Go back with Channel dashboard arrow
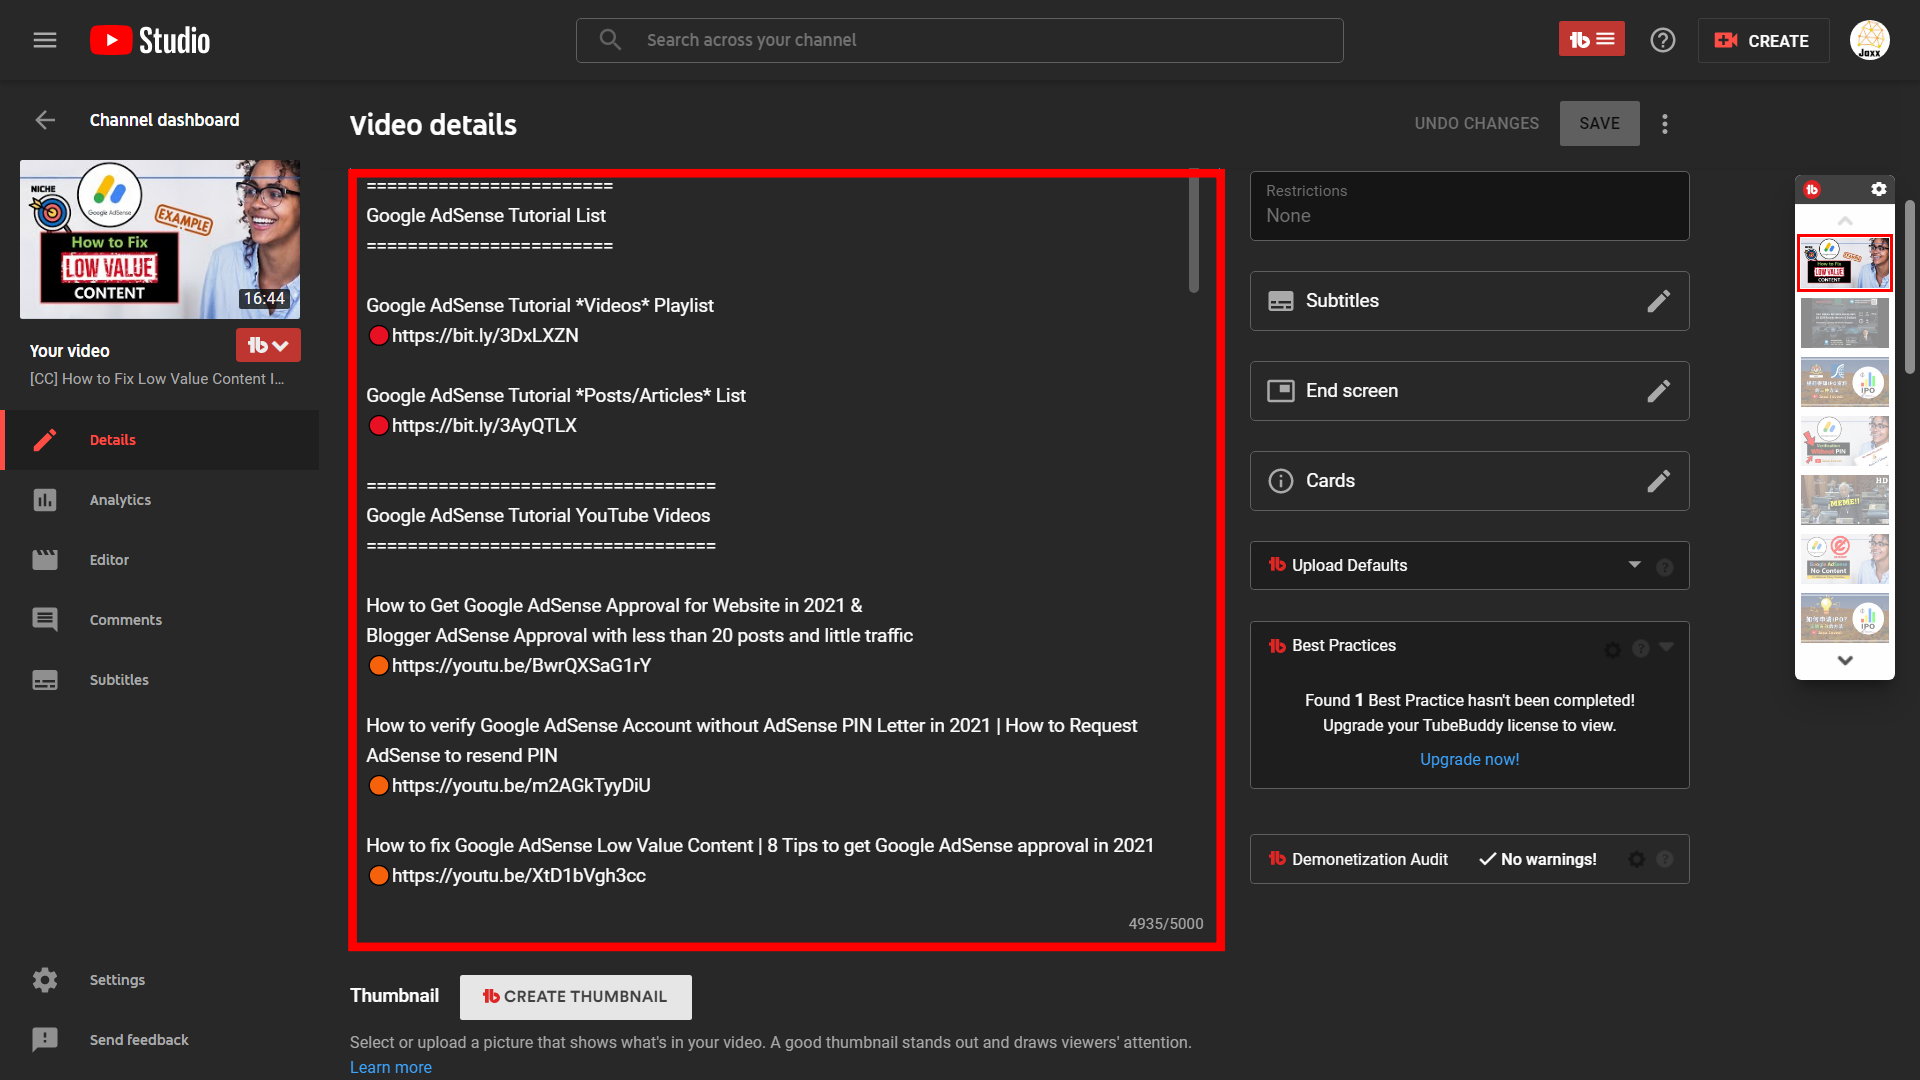 tap(45, 120)
